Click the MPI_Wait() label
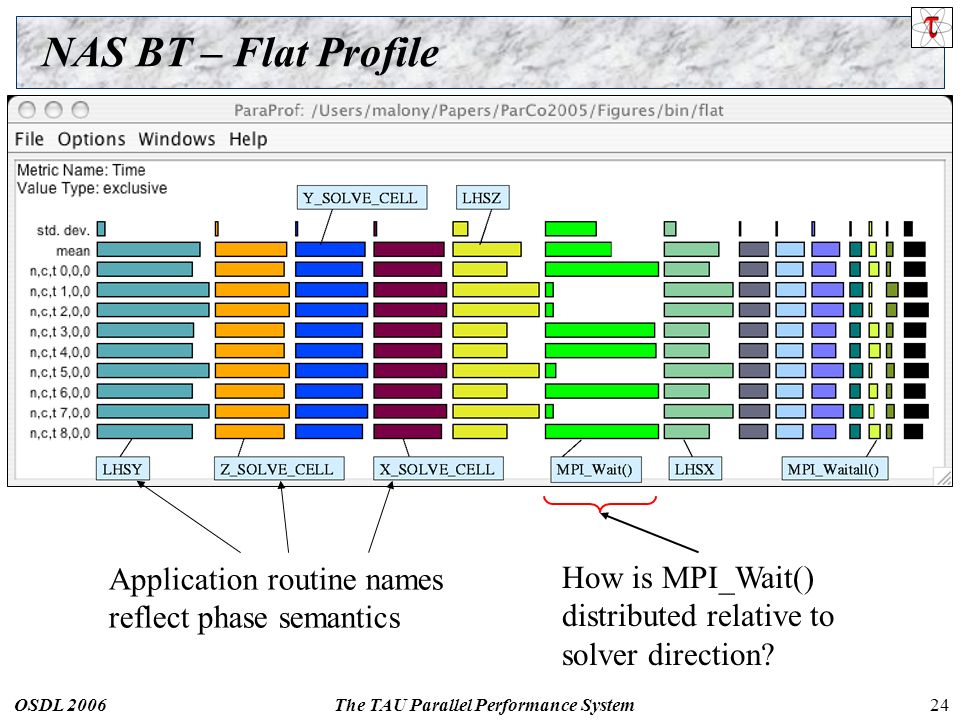960x720 pixels. [x=595, y=469]
